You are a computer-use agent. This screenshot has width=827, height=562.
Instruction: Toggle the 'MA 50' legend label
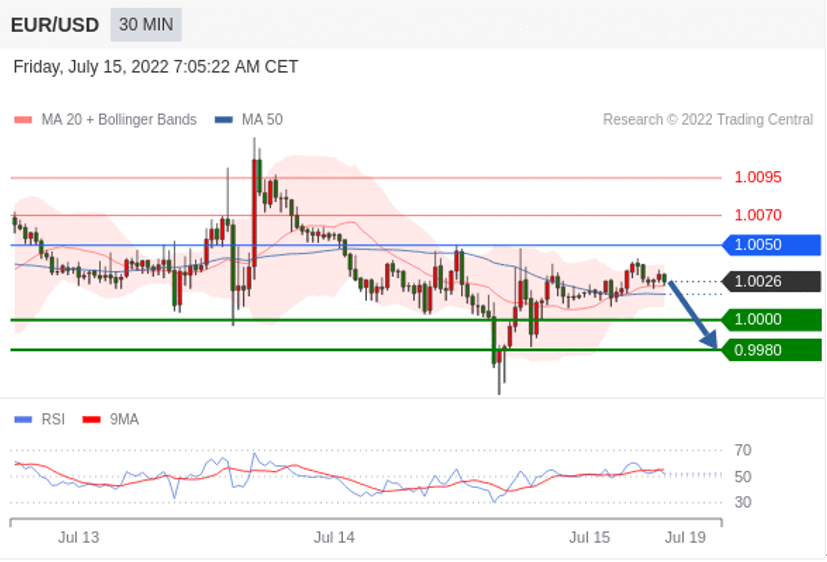(262, 120)
